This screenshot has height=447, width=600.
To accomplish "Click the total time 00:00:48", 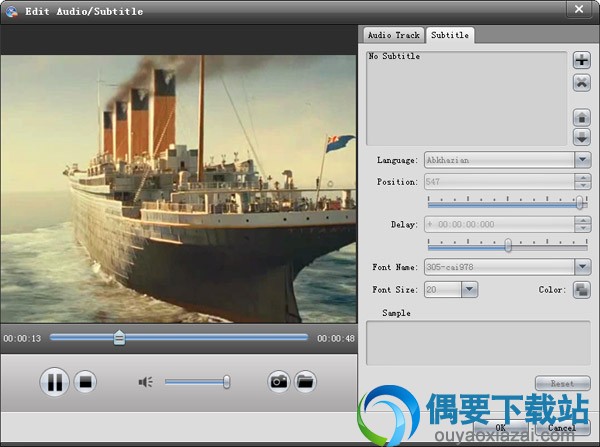I will [336, 338].
